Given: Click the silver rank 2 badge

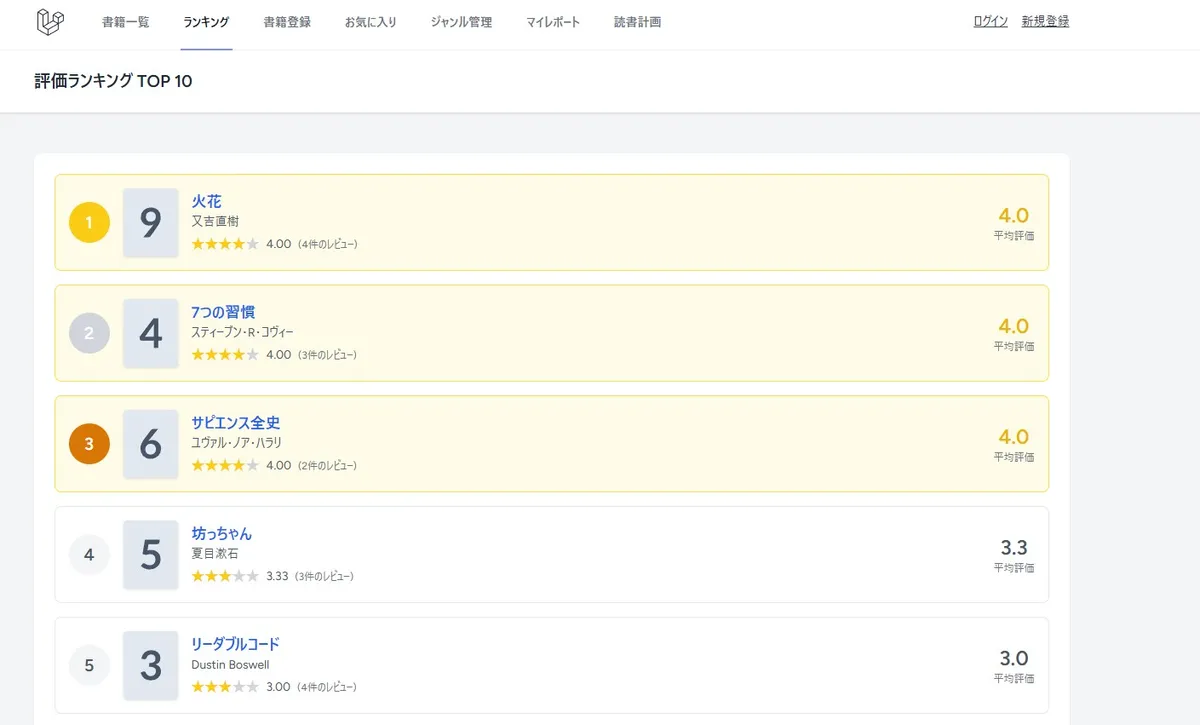Looking at the screenshot, I should coord(89,333).
